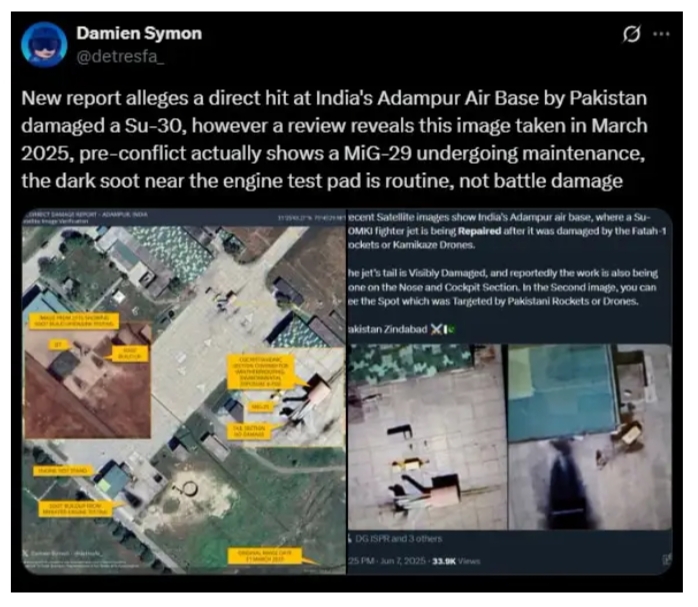Image resolution: width=698 pixels, height=607 pixels.
Task: Click the reddish inset image on map
Action: pos(88,381)
